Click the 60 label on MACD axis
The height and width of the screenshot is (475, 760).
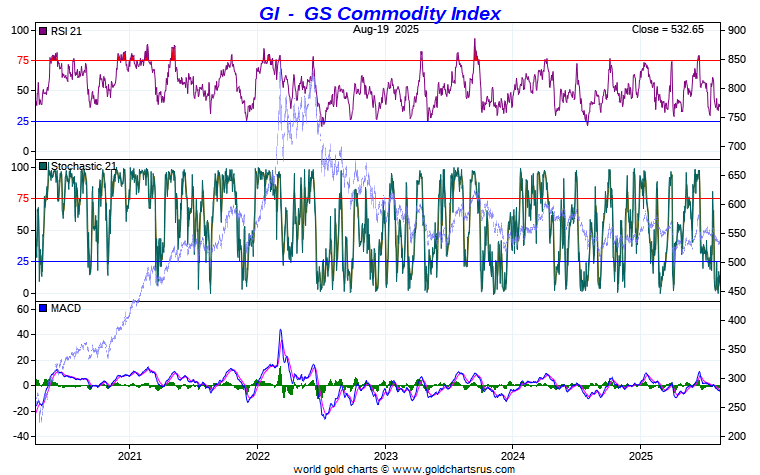click(23, 309)
